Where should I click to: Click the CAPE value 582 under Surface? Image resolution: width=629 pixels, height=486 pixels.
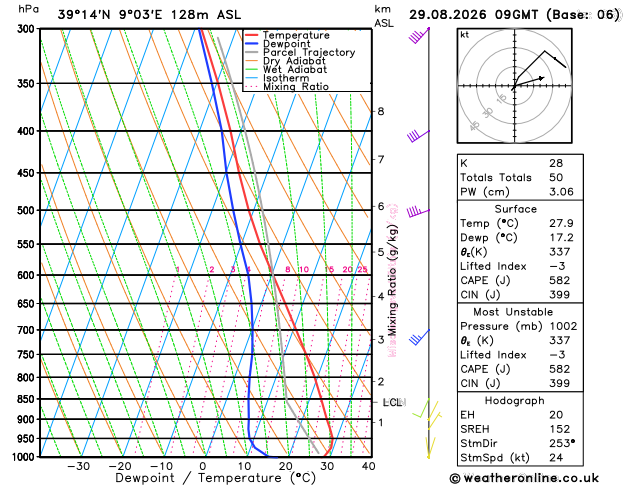click(560, 280)
